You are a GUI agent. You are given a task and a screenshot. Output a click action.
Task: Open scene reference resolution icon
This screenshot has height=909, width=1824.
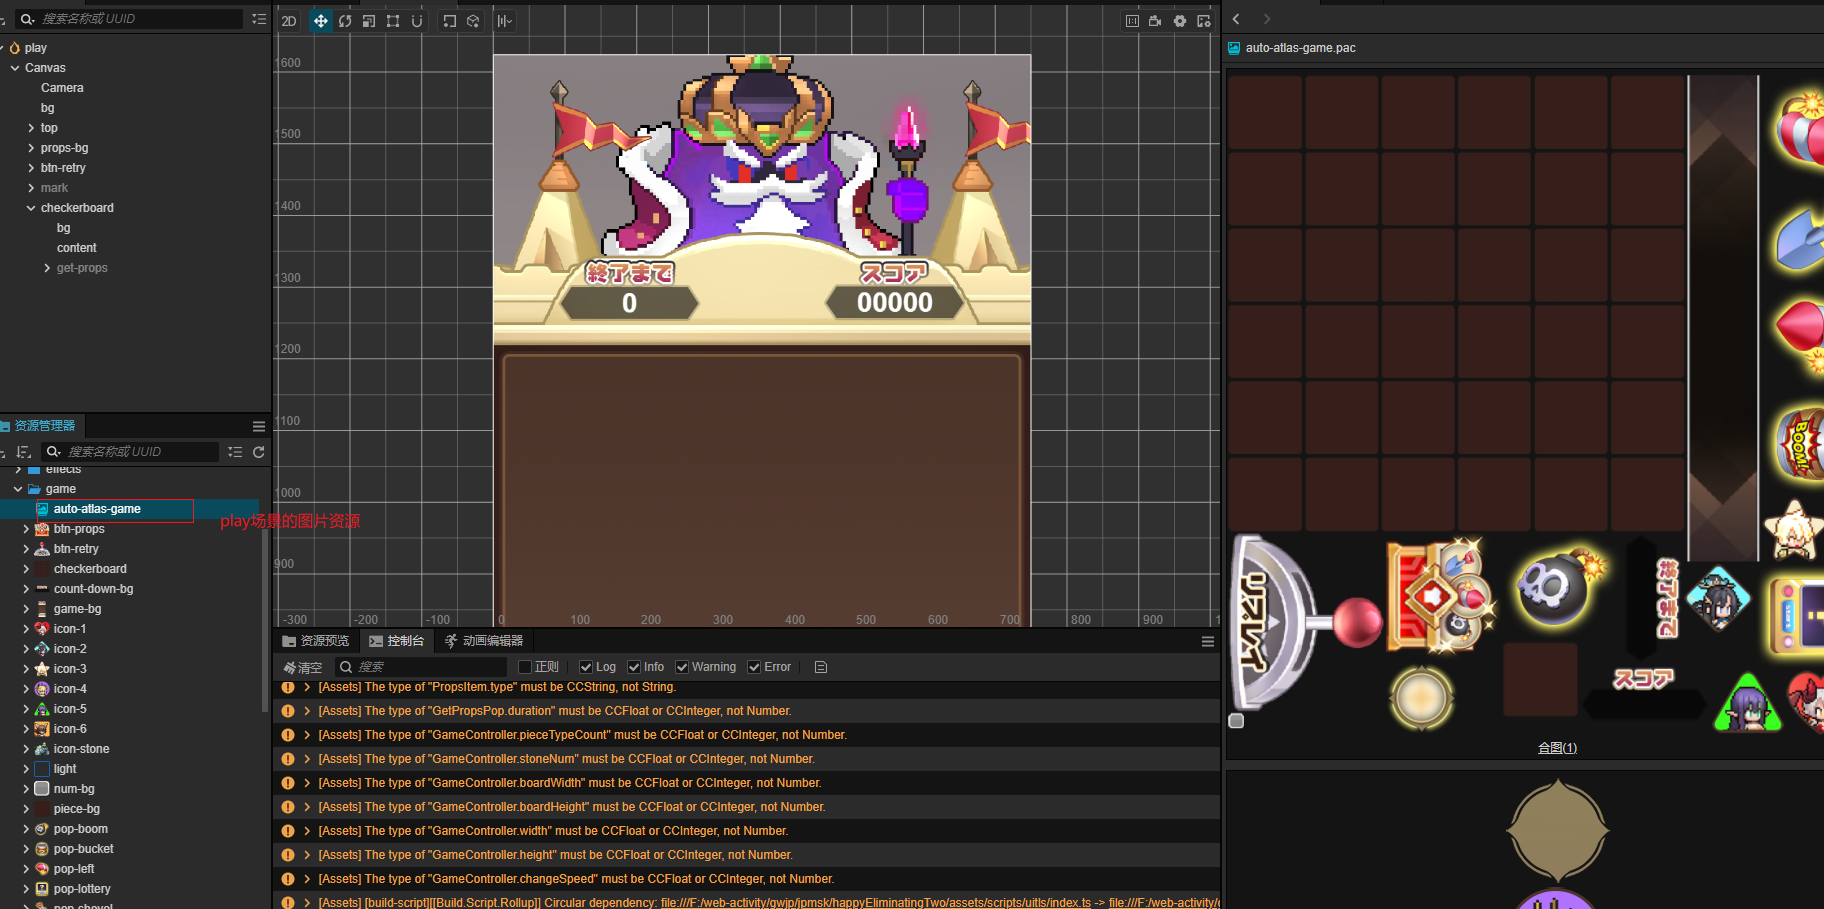click(1132, 21)
